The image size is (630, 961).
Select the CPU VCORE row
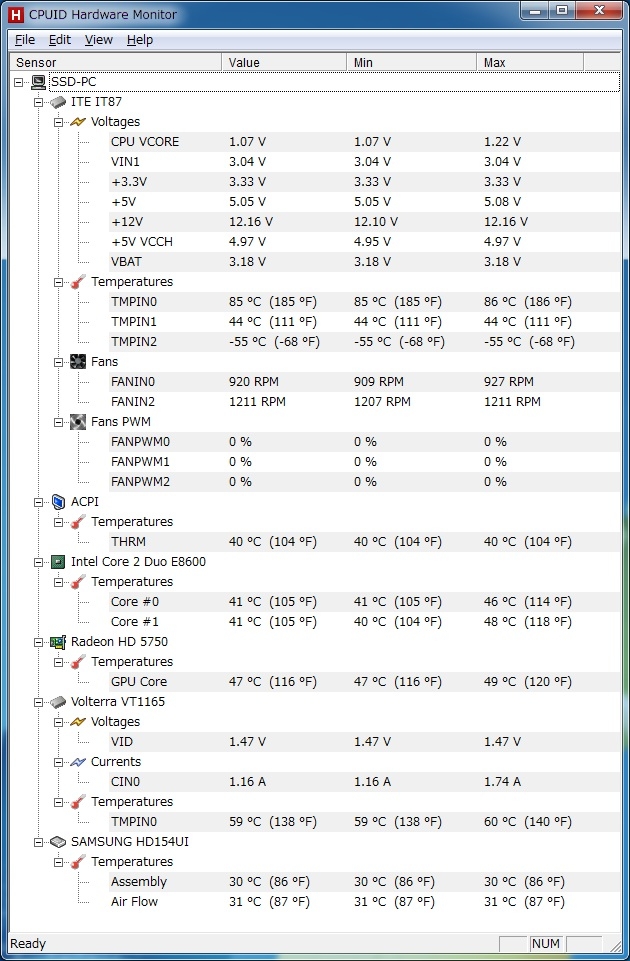[145, 142]
